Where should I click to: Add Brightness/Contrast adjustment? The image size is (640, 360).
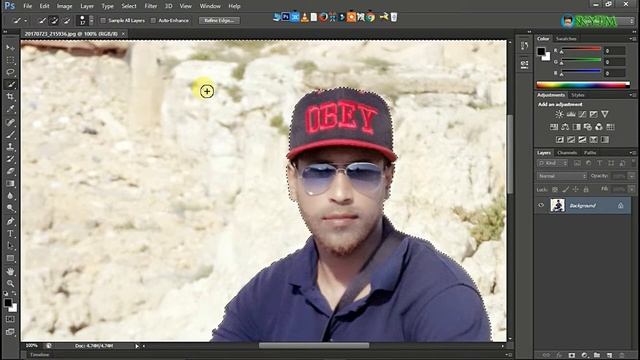coord(559,114)
